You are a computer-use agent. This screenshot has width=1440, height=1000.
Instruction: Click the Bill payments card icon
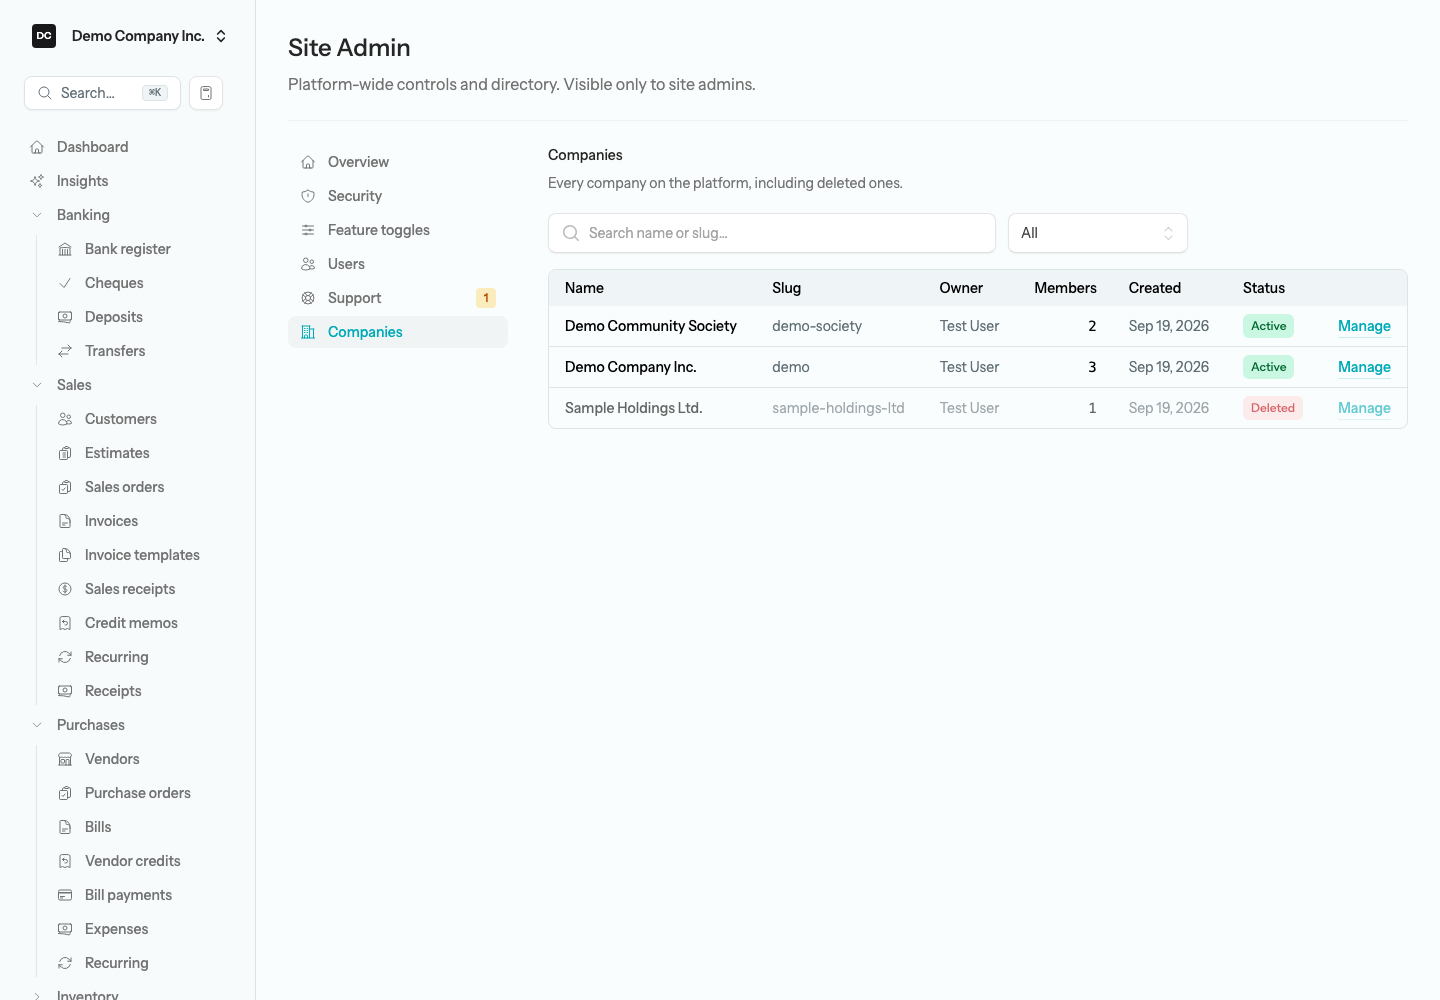pyautogui.click(x=65, y=895)
